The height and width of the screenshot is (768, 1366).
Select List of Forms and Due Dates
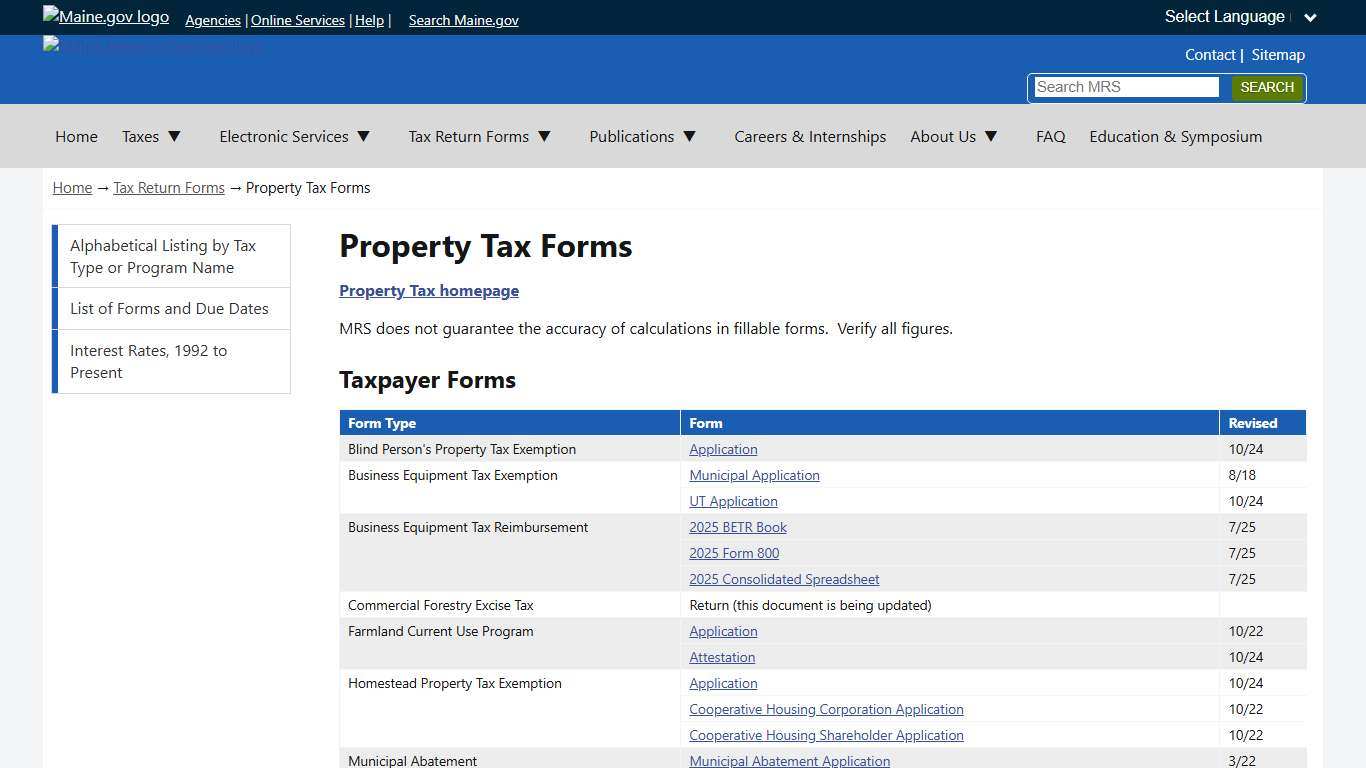click(x=170, y=308)
